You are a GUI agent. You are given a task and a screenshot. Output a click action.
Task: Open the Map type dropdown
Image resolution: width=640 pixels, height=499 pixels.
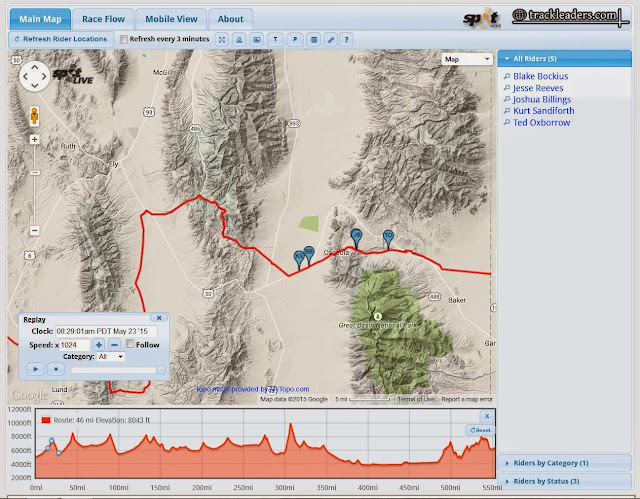point(467,59)
